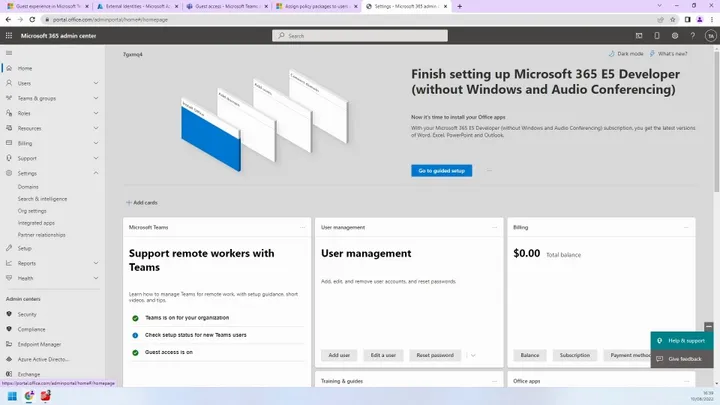Click Add user button
720x405 pixels.
pos(339,355)
